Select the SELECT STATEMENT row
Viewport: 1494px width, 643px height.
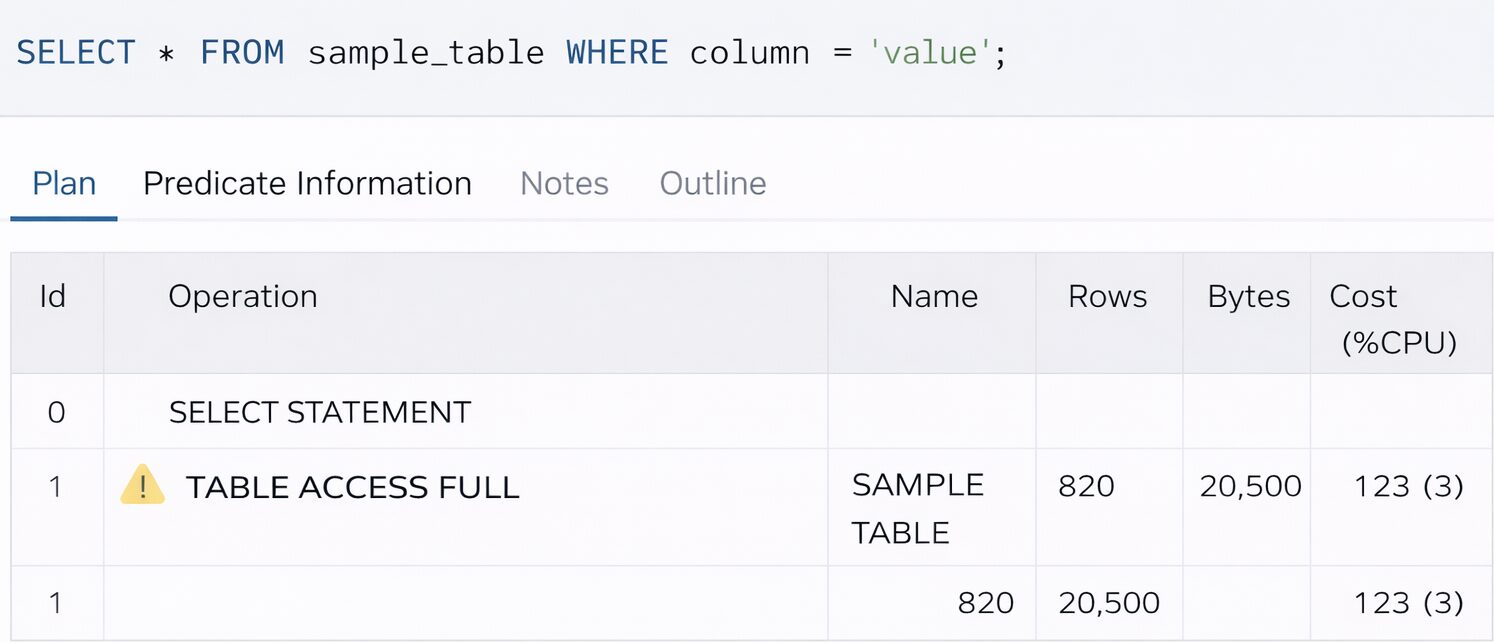(x=320, y=412)
